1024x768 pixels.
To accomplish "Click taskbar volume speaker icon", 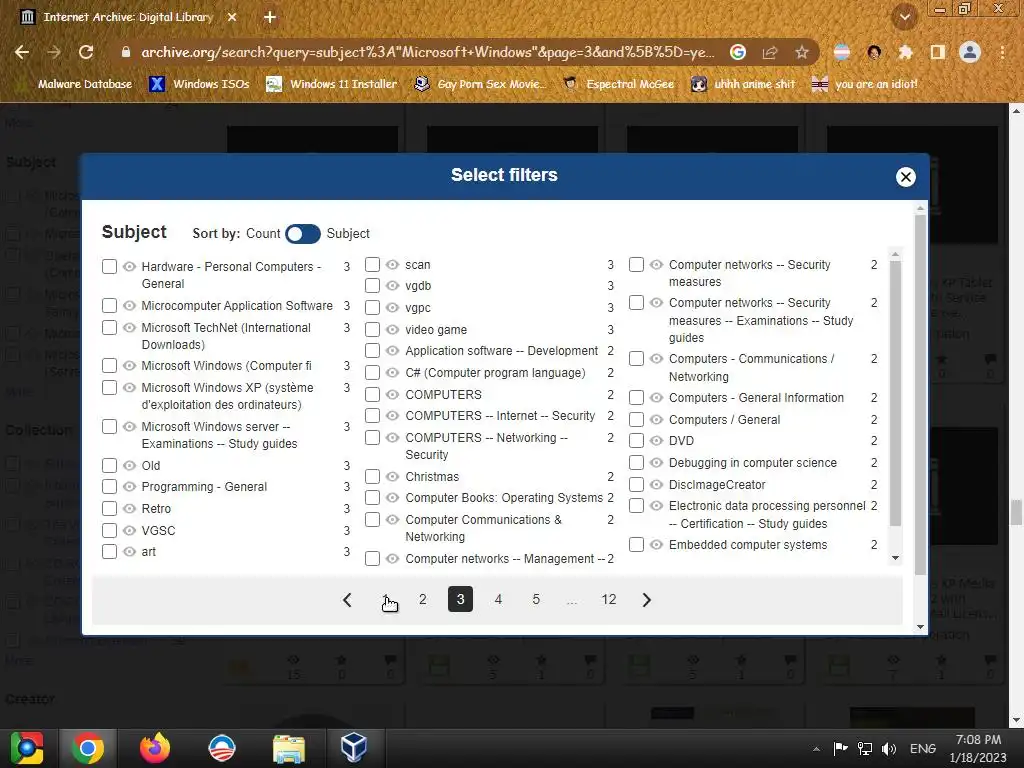I will point(889,749).
